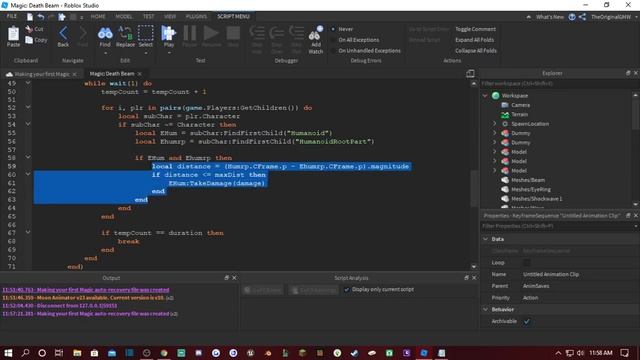Start the Play test
The height and width of the screenshot is (360, 640).
point(168,33)
